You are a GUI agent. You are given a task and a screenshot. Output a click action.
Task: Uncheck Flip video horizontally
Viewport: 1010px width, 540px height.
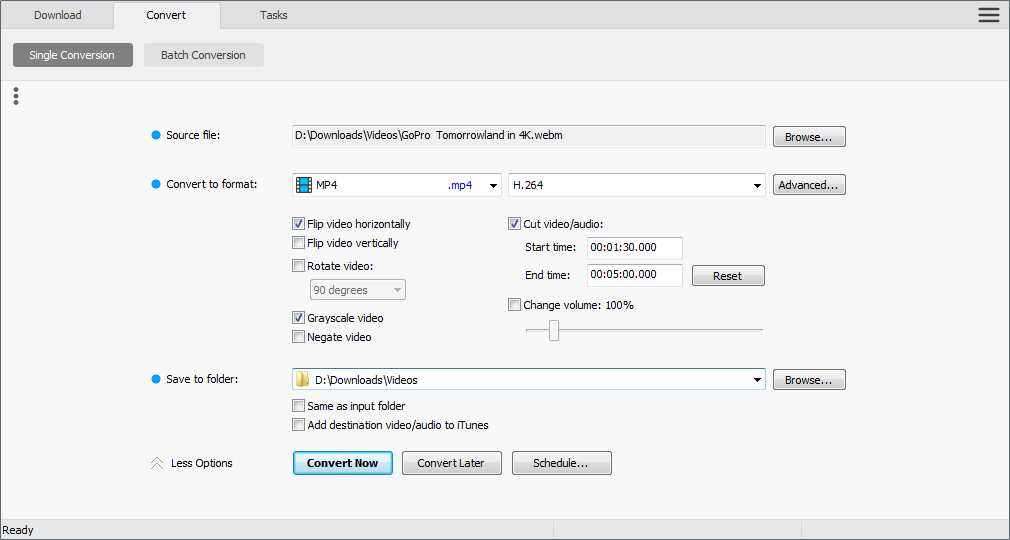pyautogui.click(x=298, y=224)
